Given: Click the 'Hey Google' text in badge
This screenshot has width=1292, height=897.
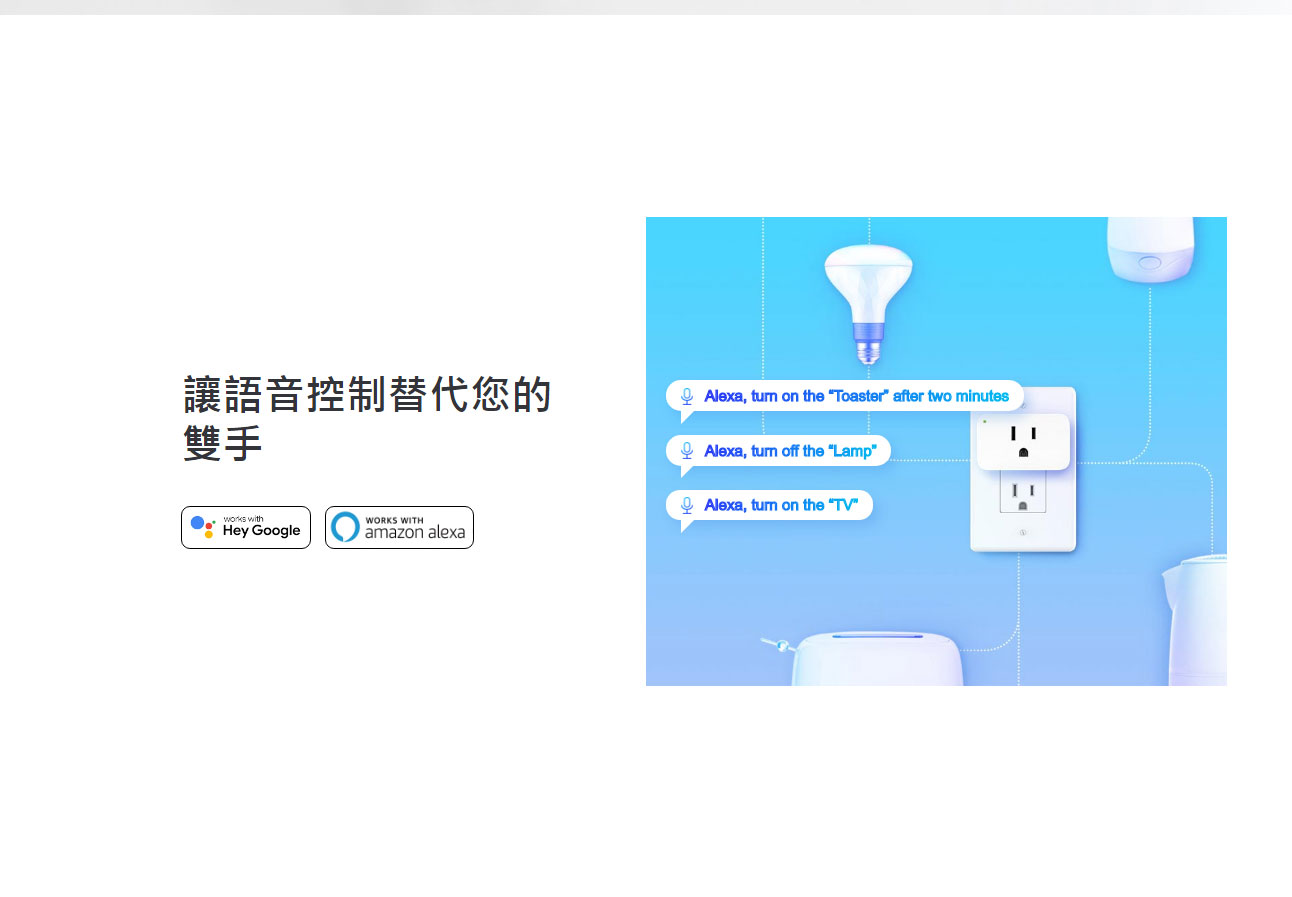Looking at the screenshot, I should point(262,531).
